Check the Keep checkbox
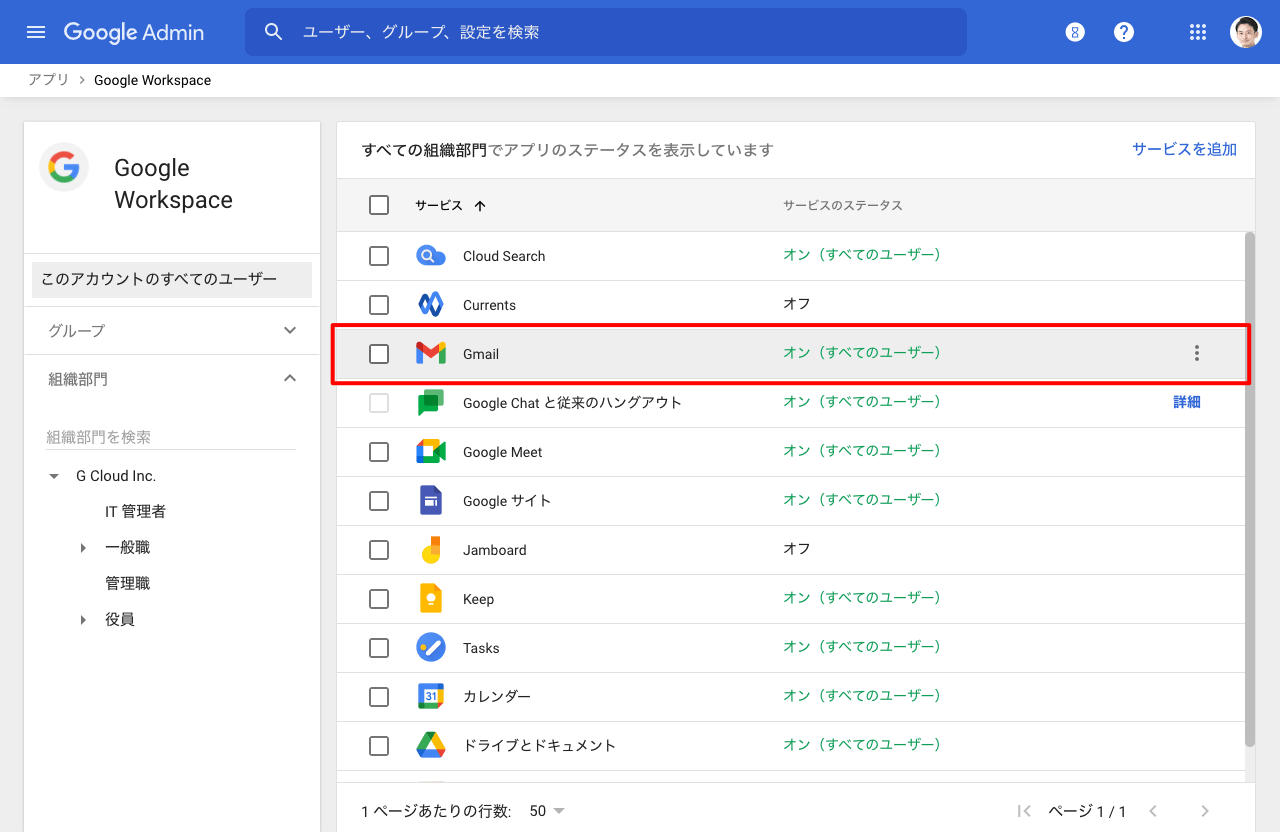 click(x=379, y=599)
